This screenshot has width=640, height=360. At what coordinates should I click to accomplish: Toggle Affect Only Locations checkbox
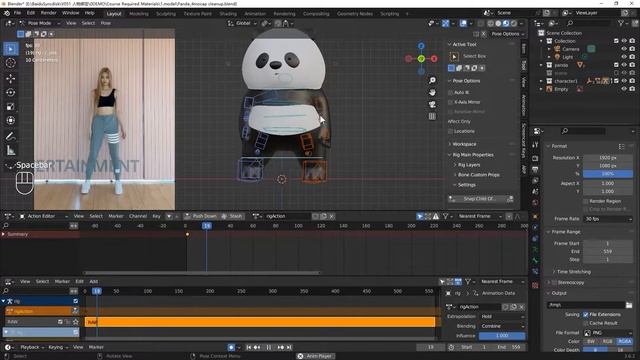451,131
